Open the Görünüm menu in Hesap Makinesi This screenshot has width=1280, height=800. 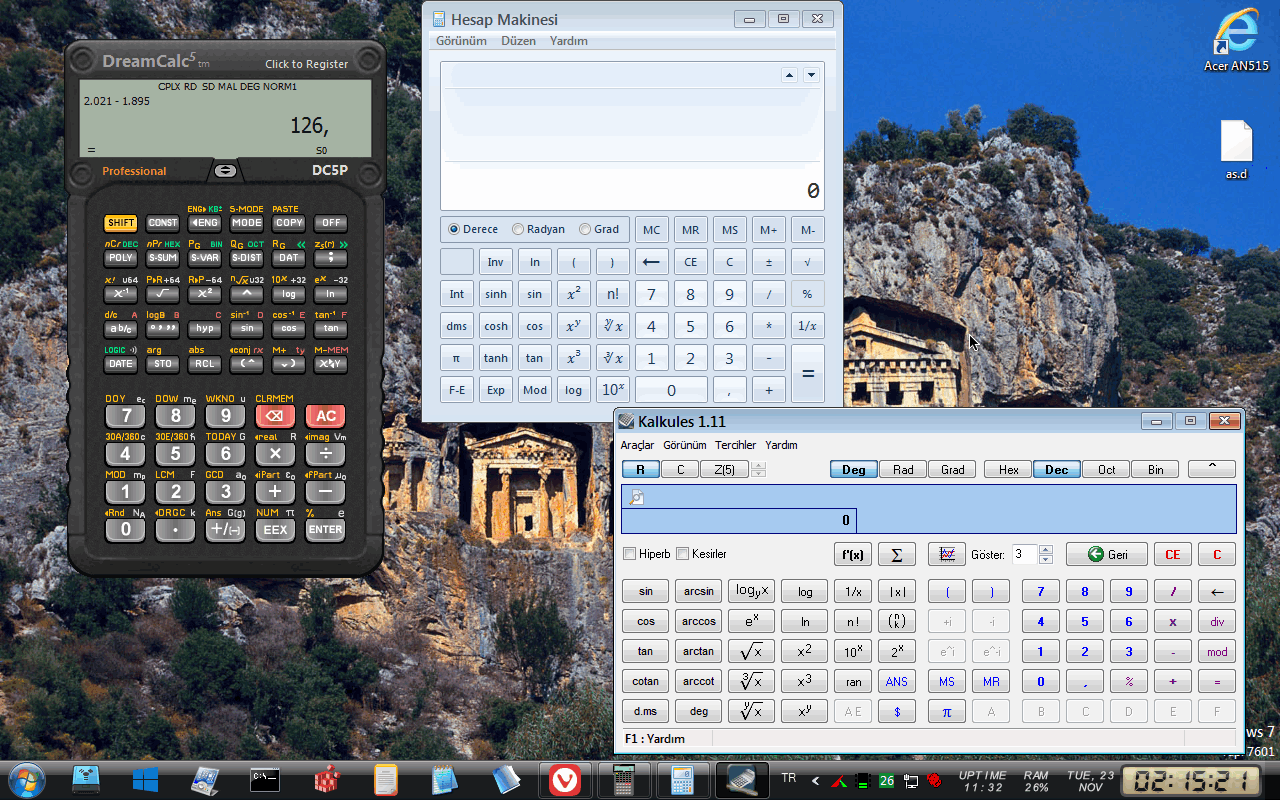461,41
